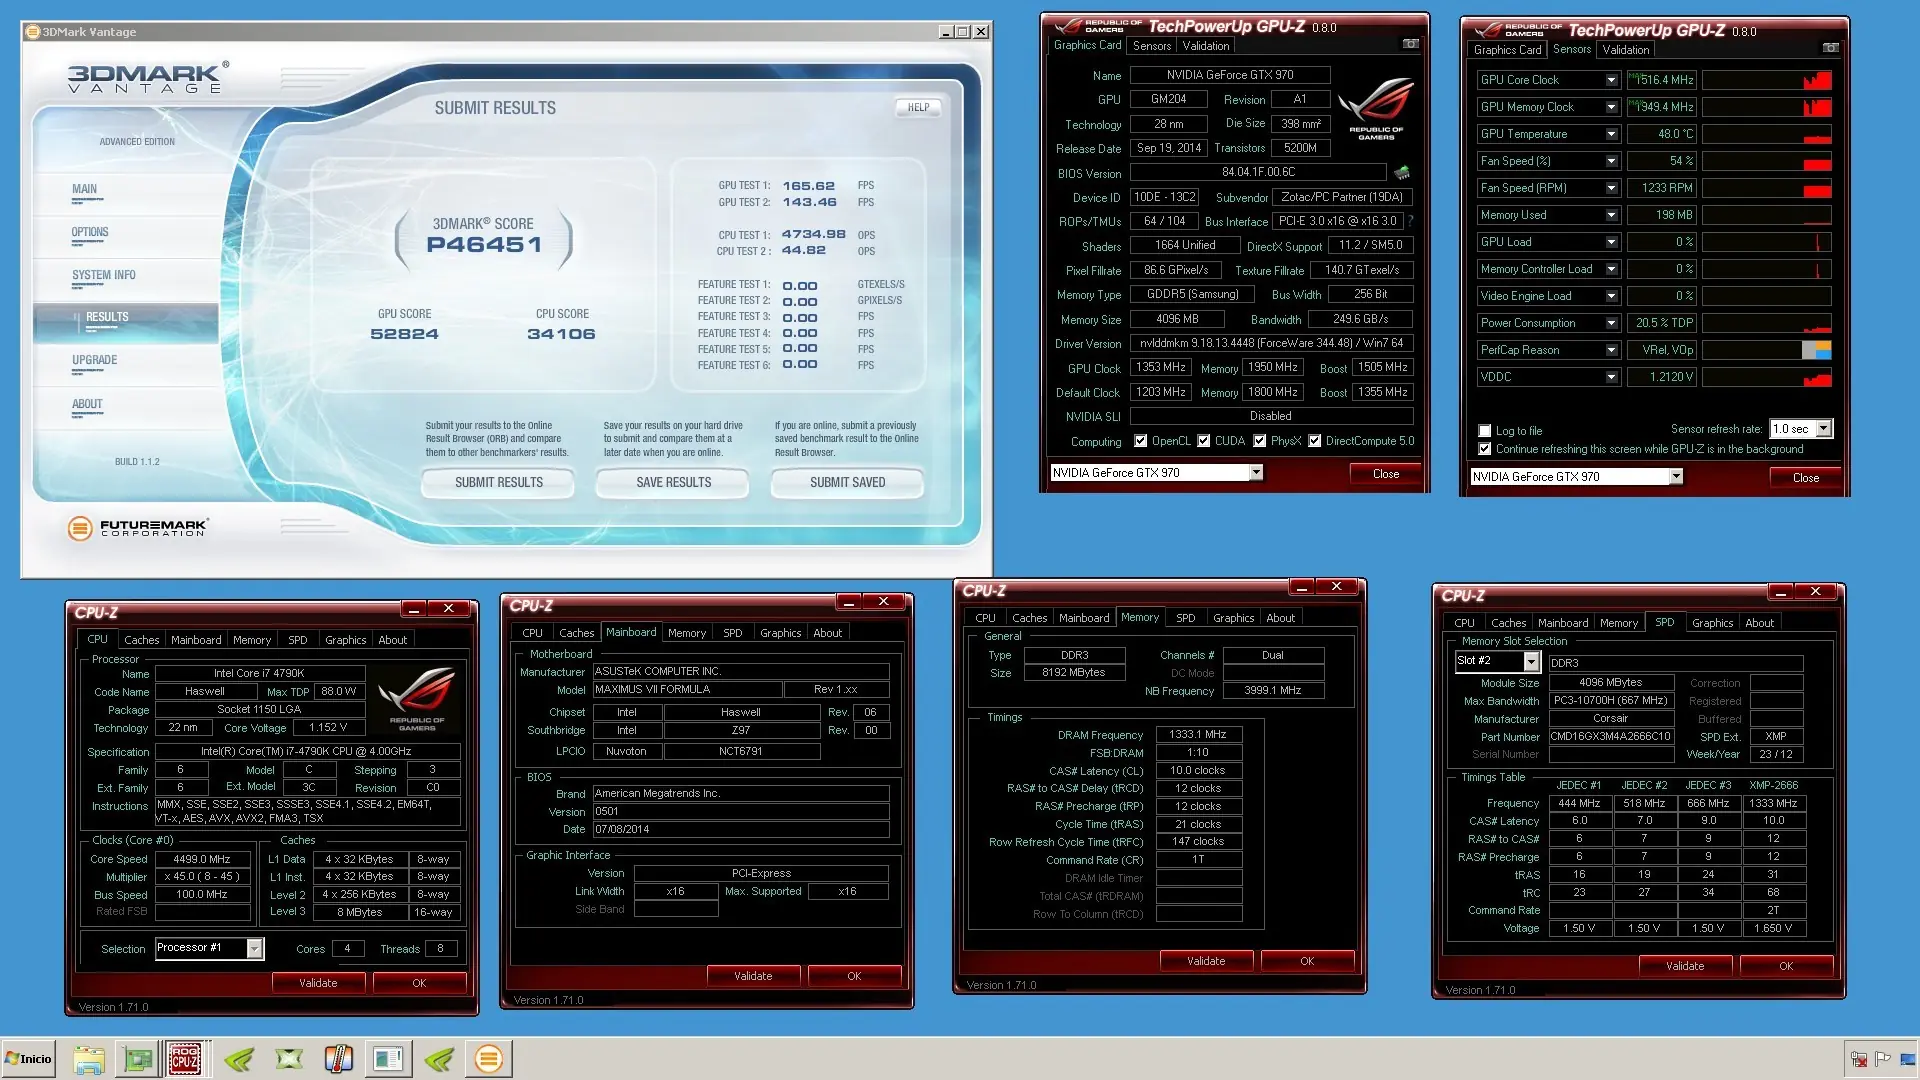Click the Part Number field CMD16GX3M4A2666C10

point(1611,736)
